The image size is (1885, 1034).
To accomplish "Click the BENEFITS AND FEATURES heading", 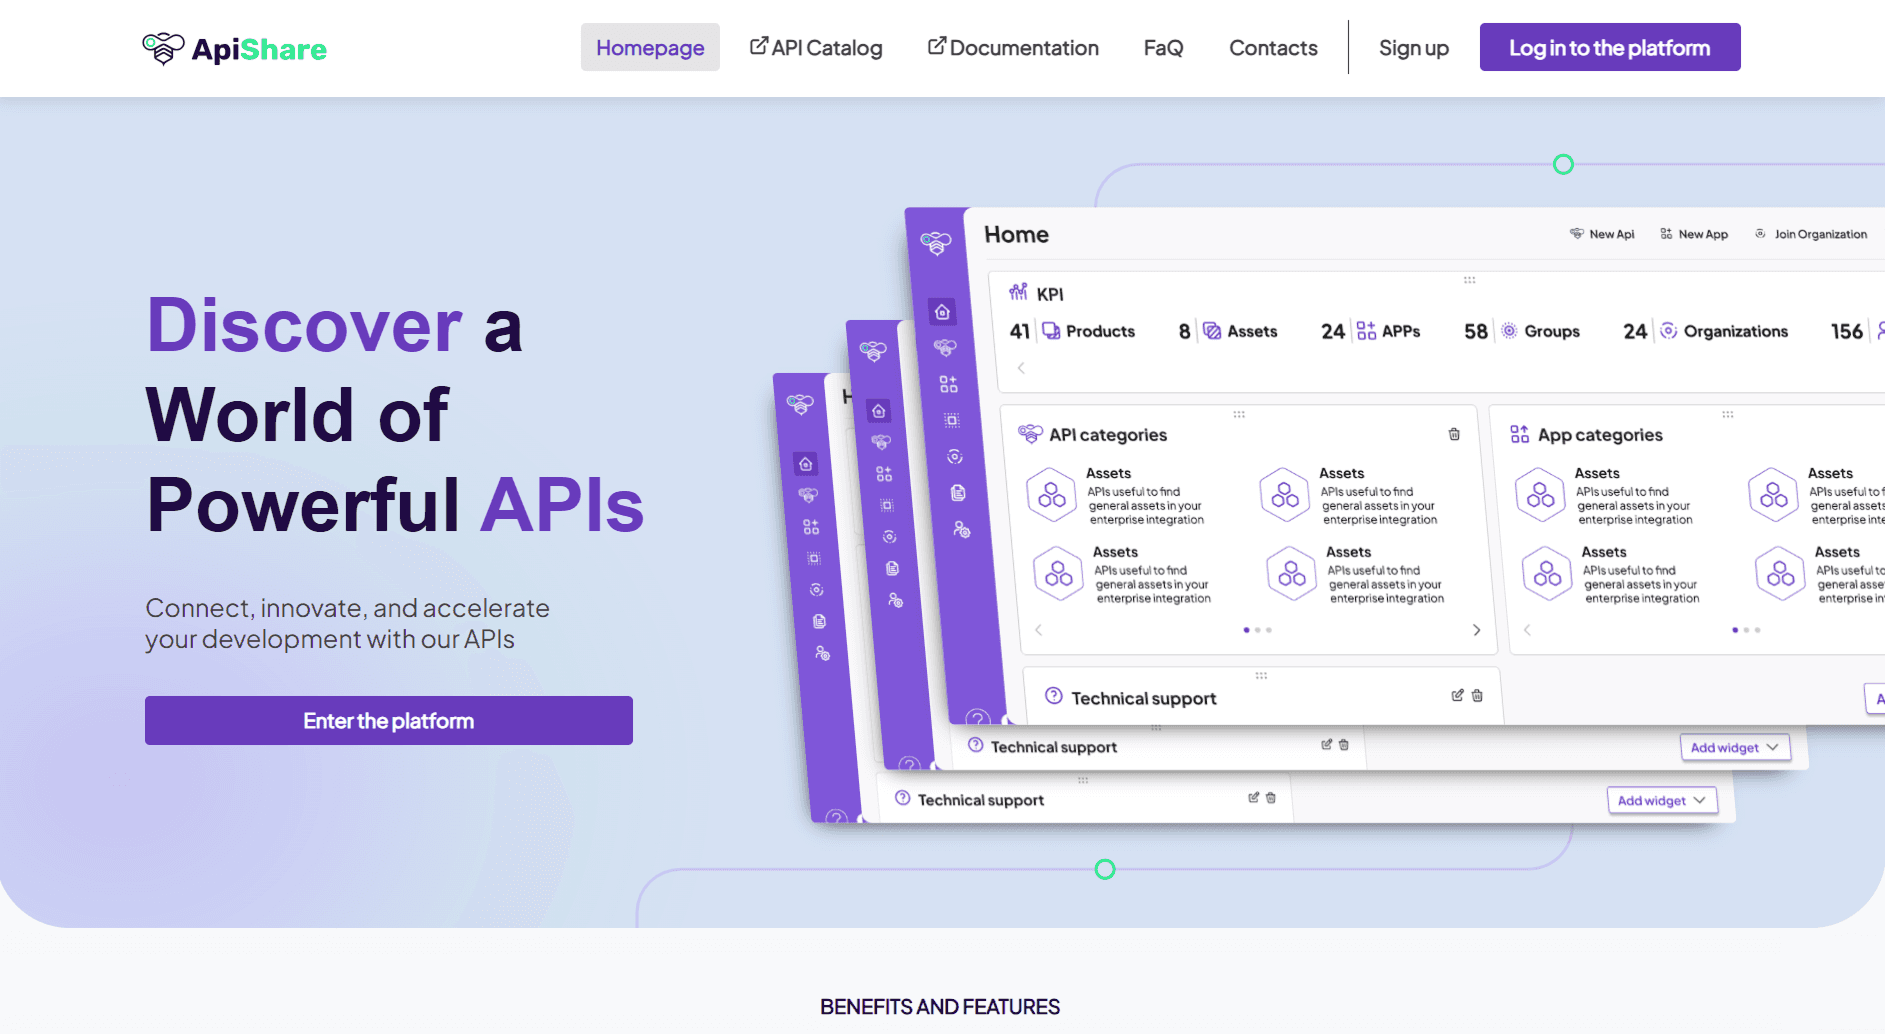I will [x=940, y=1007].
